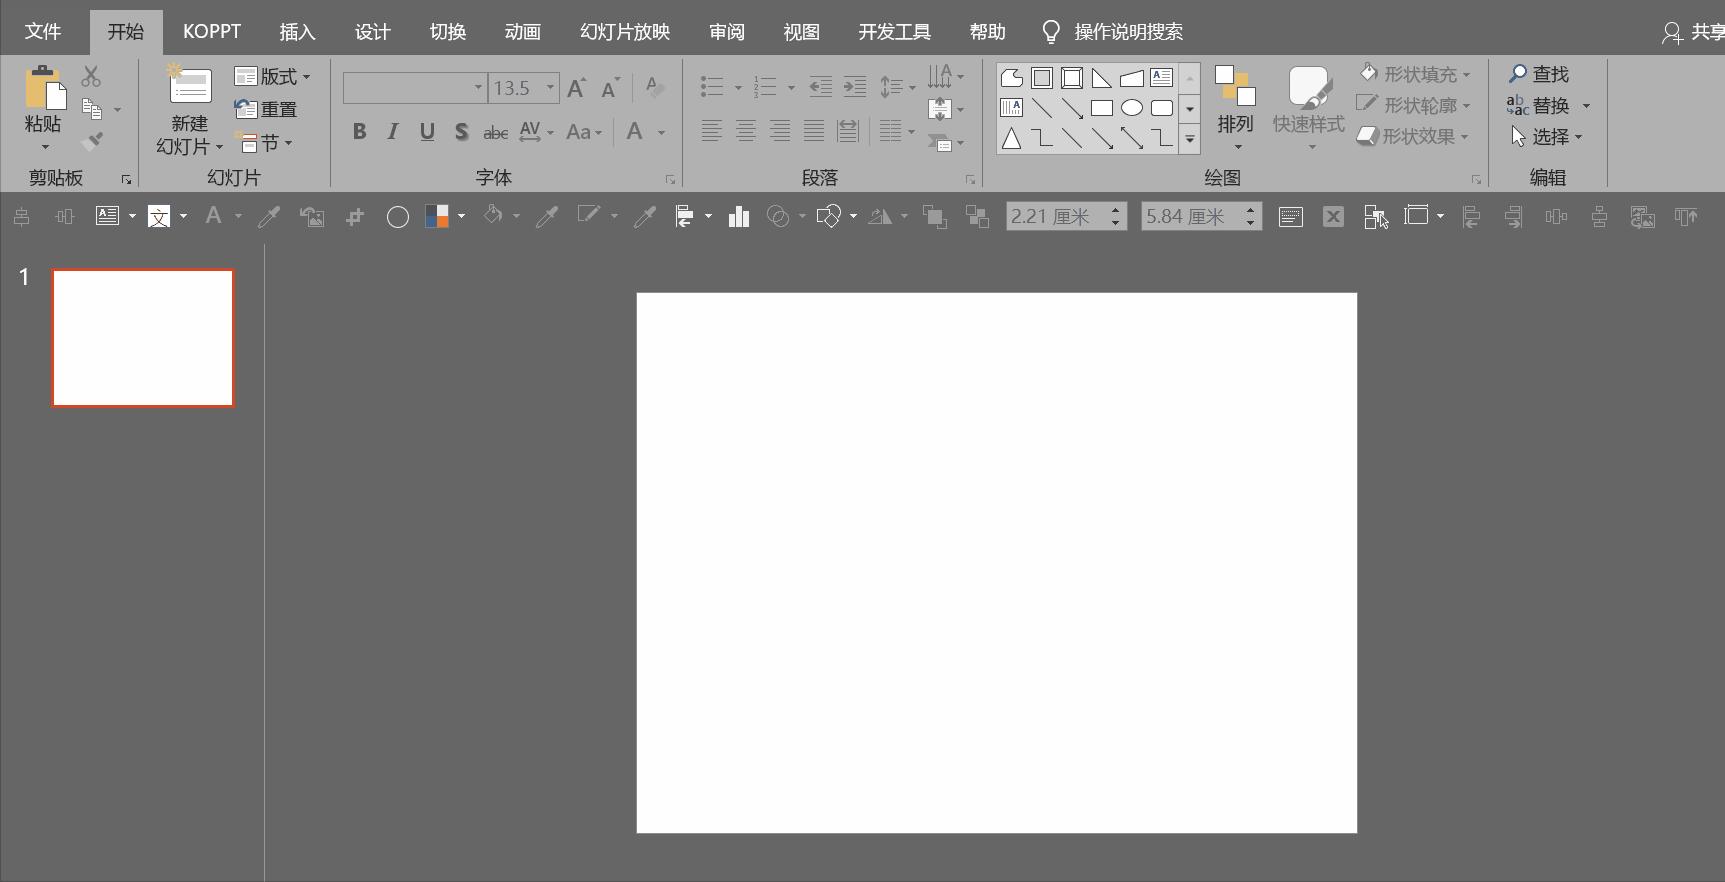This screenshot has height=882, width=1725.
Task: Toggle Bold formatting
Action: [360, 132]
